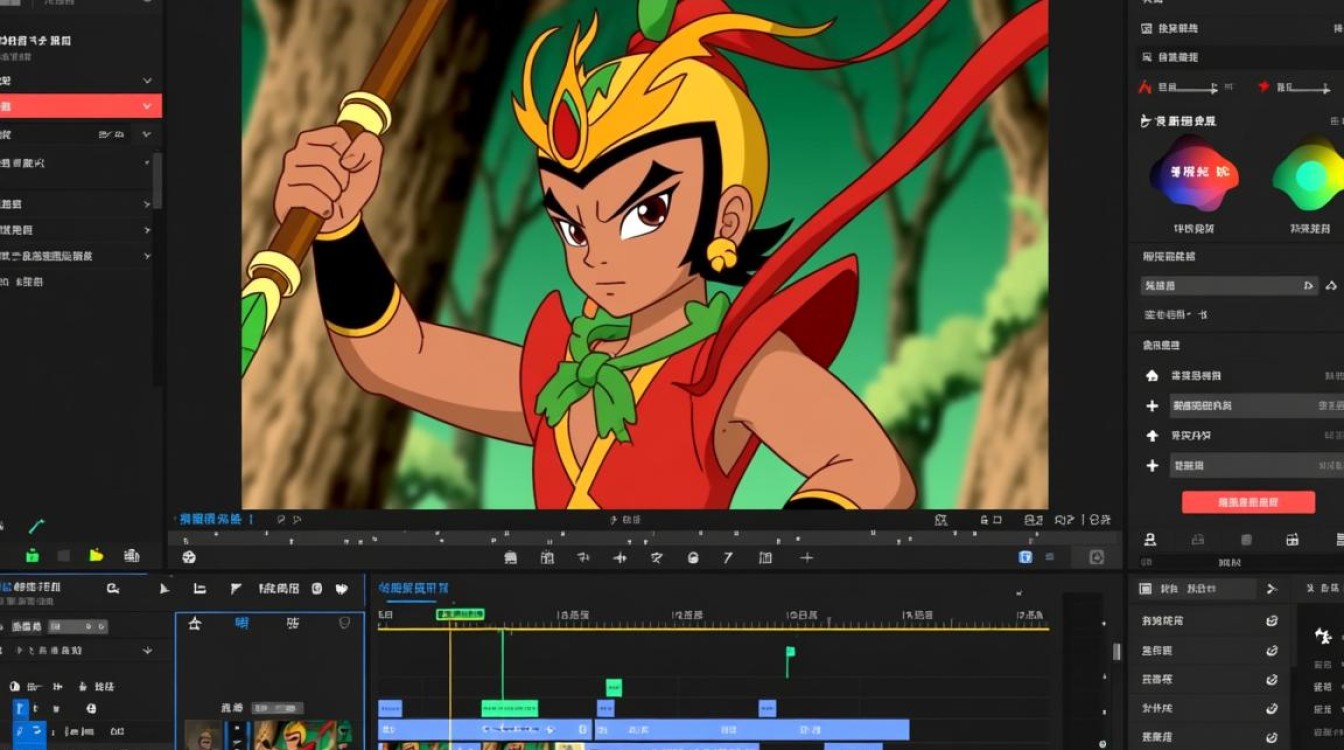Open the gray dropdown field in right panel

click(x=1229, y=286)
